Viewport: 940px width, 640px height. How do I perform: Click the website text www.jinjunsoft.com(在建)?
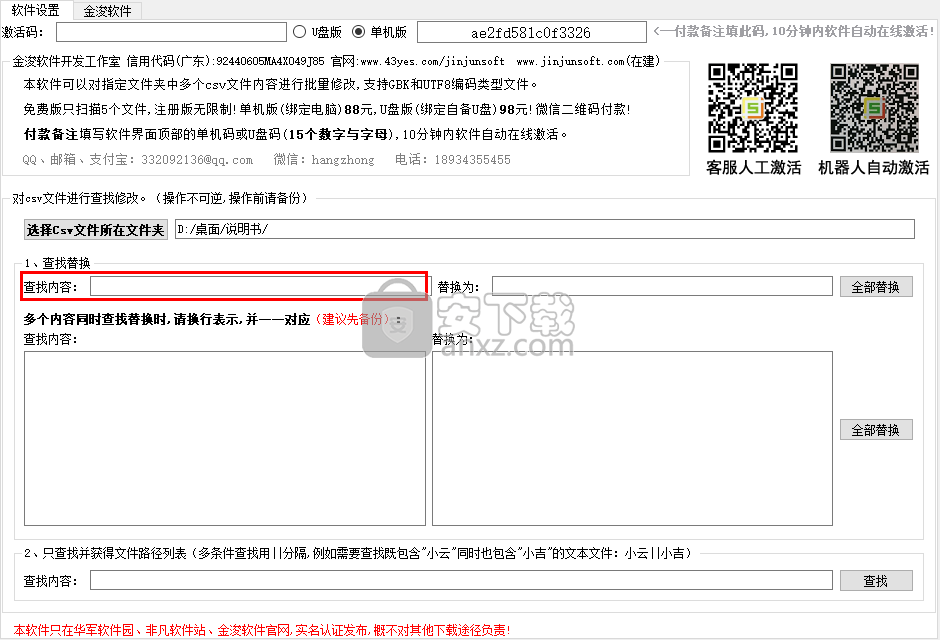click(x=588, y=61)
